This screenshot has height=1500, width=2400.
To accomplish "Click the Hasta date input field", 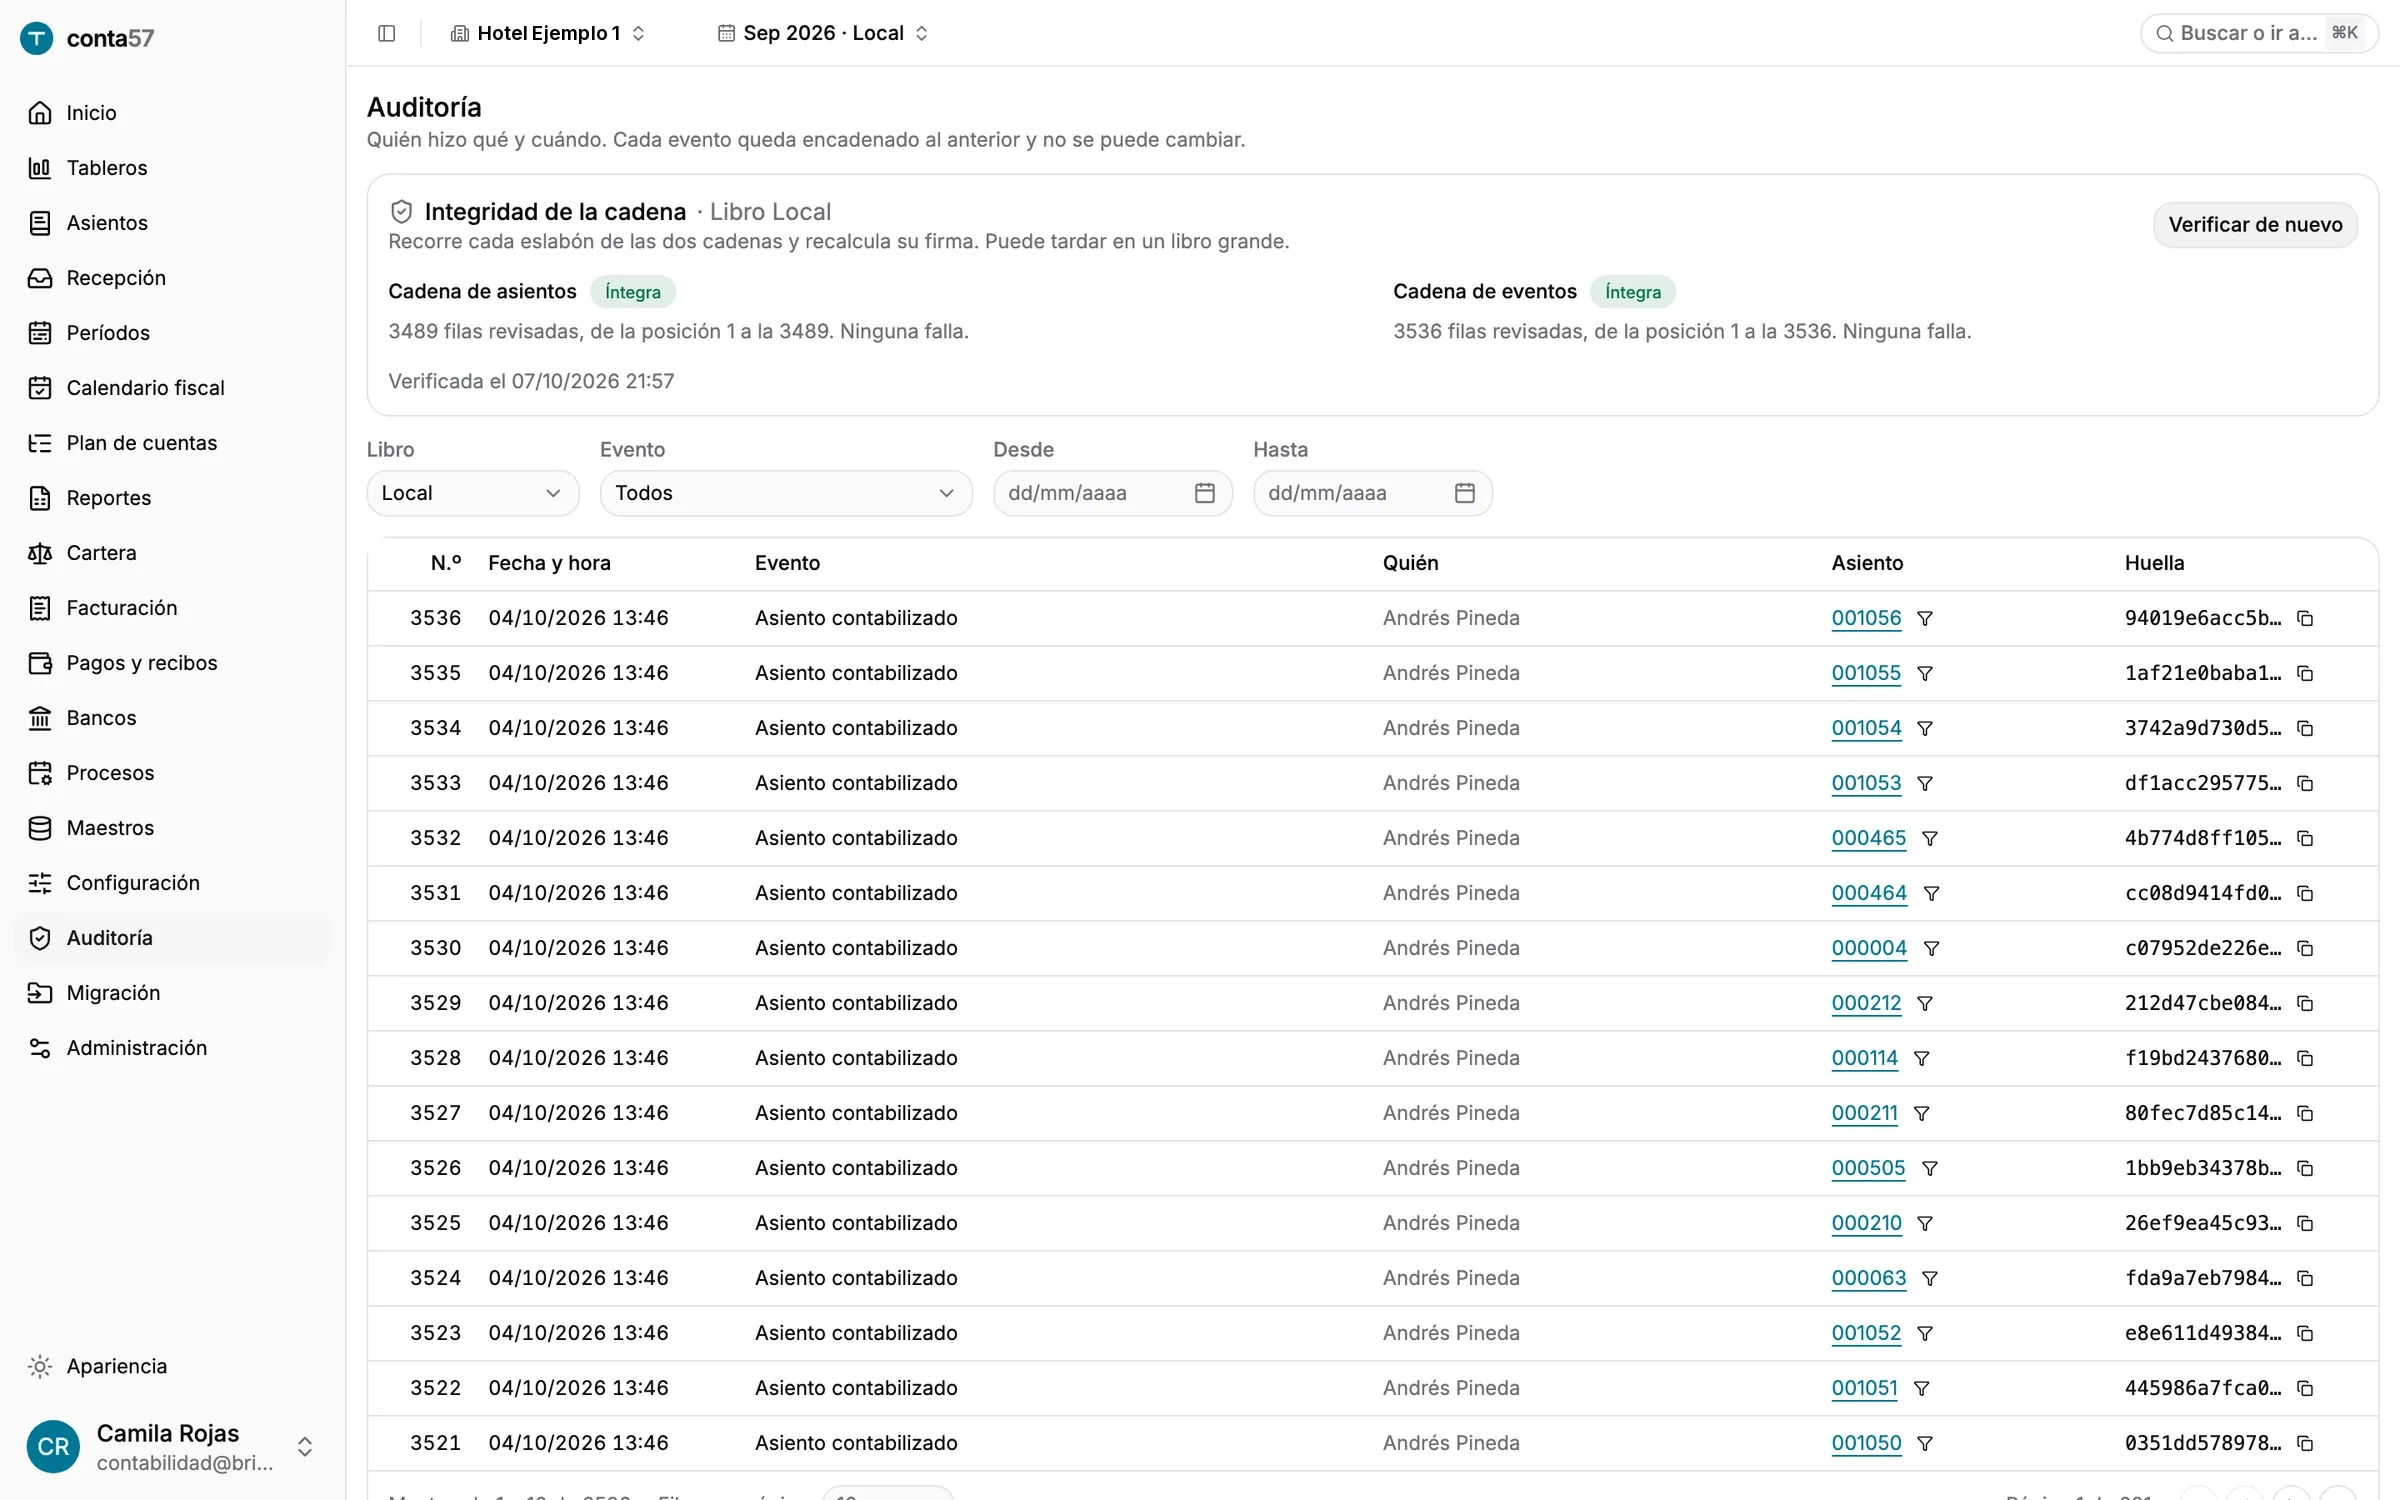I will point(1372,493).
